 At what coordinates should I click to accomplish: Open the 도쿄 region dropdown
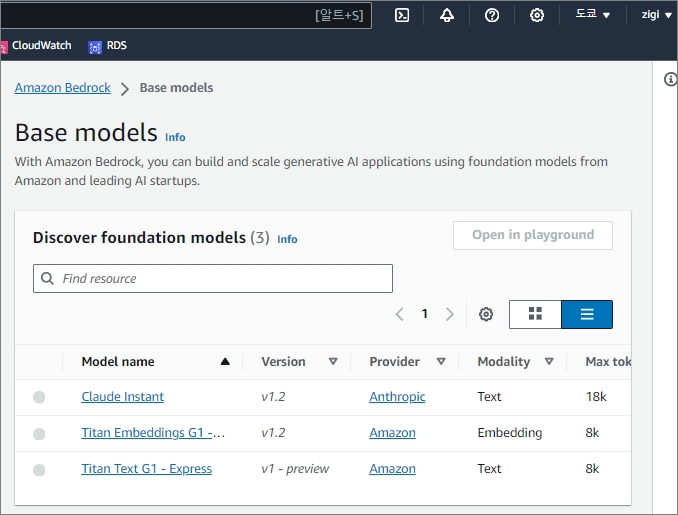592,15
